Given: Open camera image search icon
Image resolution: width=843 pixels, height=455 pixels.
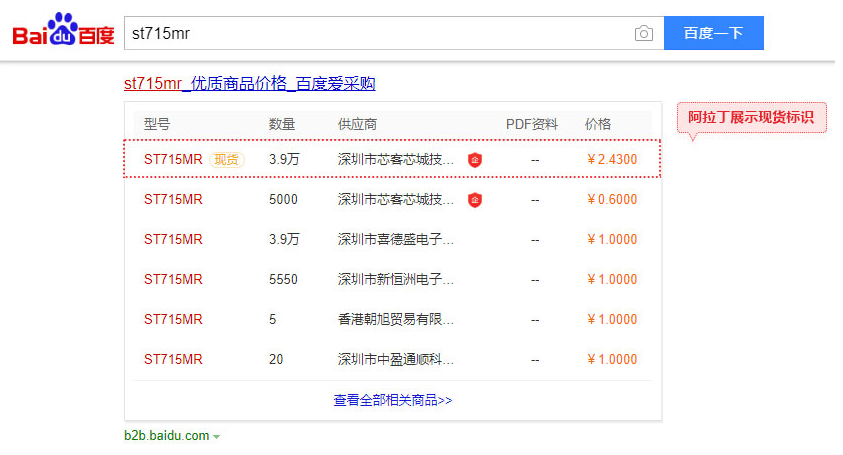Looking at the screenshot, I should [643, 33].
